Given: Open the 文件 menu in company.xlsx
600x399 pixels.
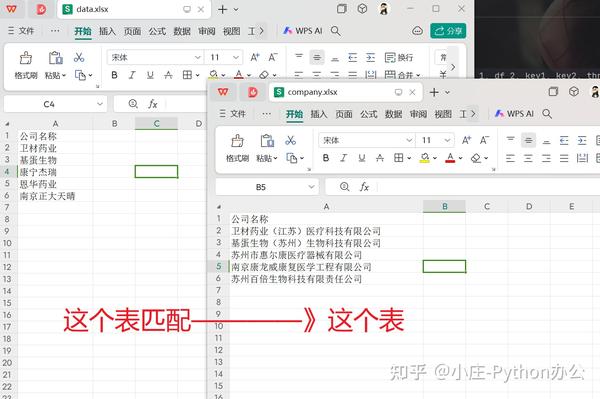Looking at the screenshot, I should (233, 114).
